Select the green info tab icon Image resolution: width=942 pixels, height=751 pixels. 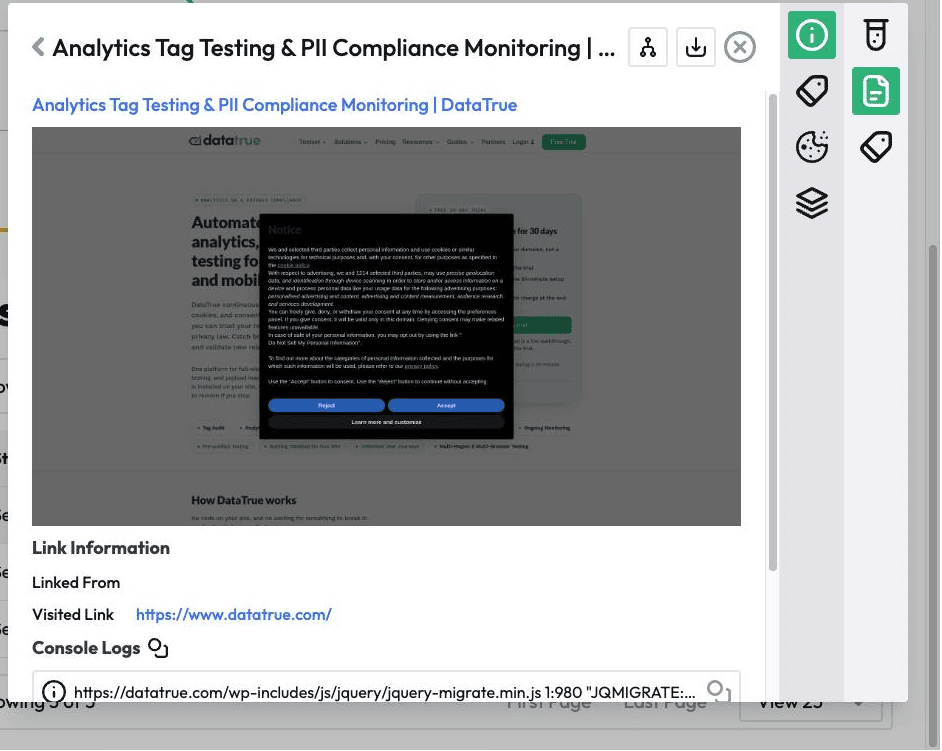tap(812, 35)
